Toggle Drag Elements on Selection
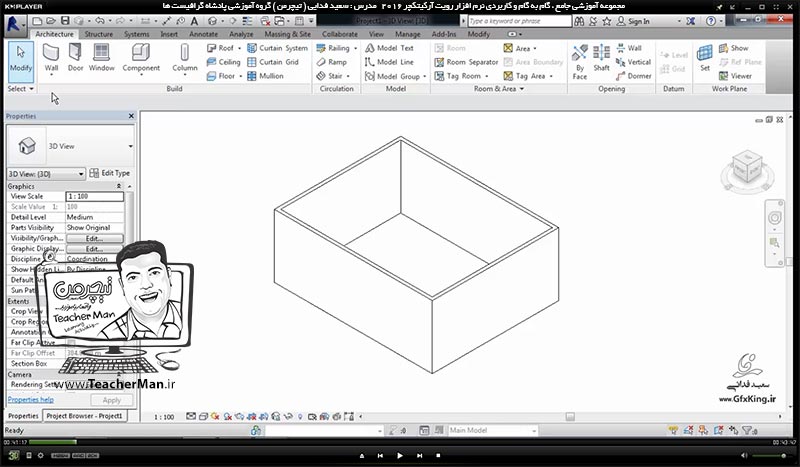The image size is (800, 467). 734,430
